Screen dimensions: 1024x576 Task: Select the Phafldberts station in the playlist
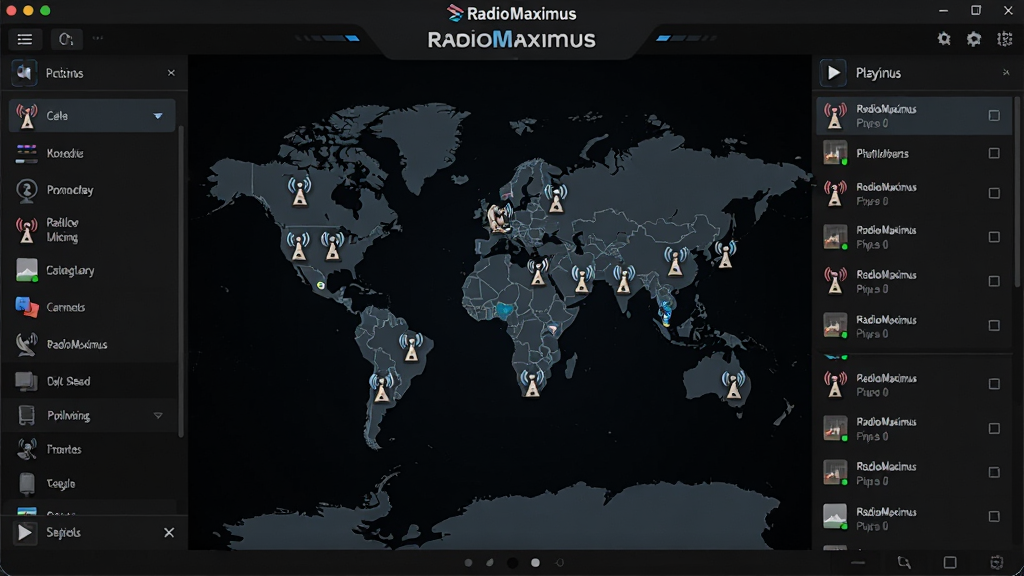coord(914,153)
